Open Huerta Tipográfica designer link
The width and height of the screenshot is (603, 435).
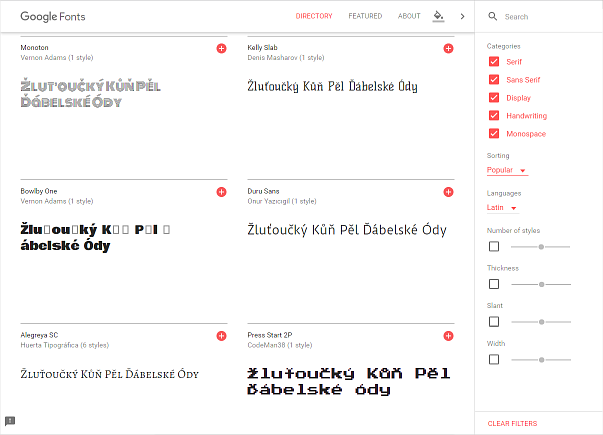click(49, 345)
